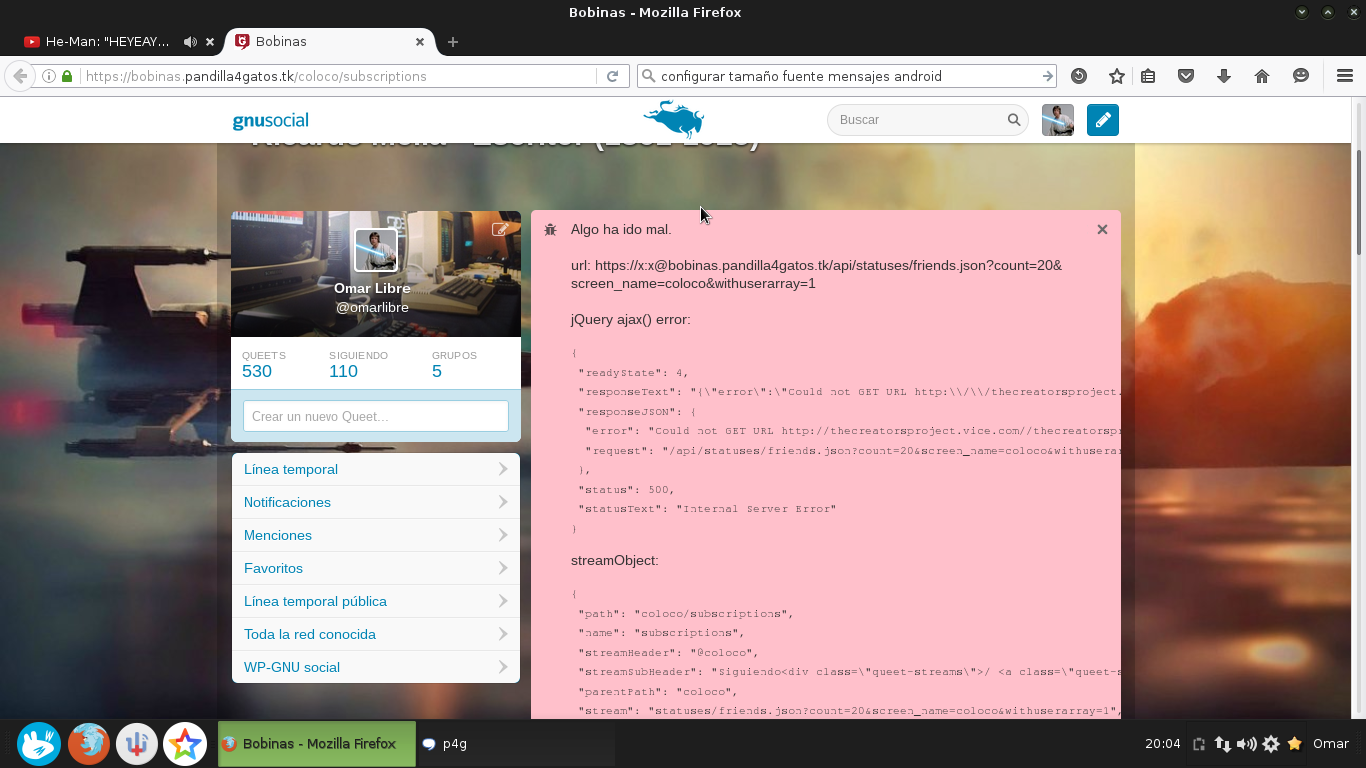Open URL history dropdown in address bar

[590, 76]
